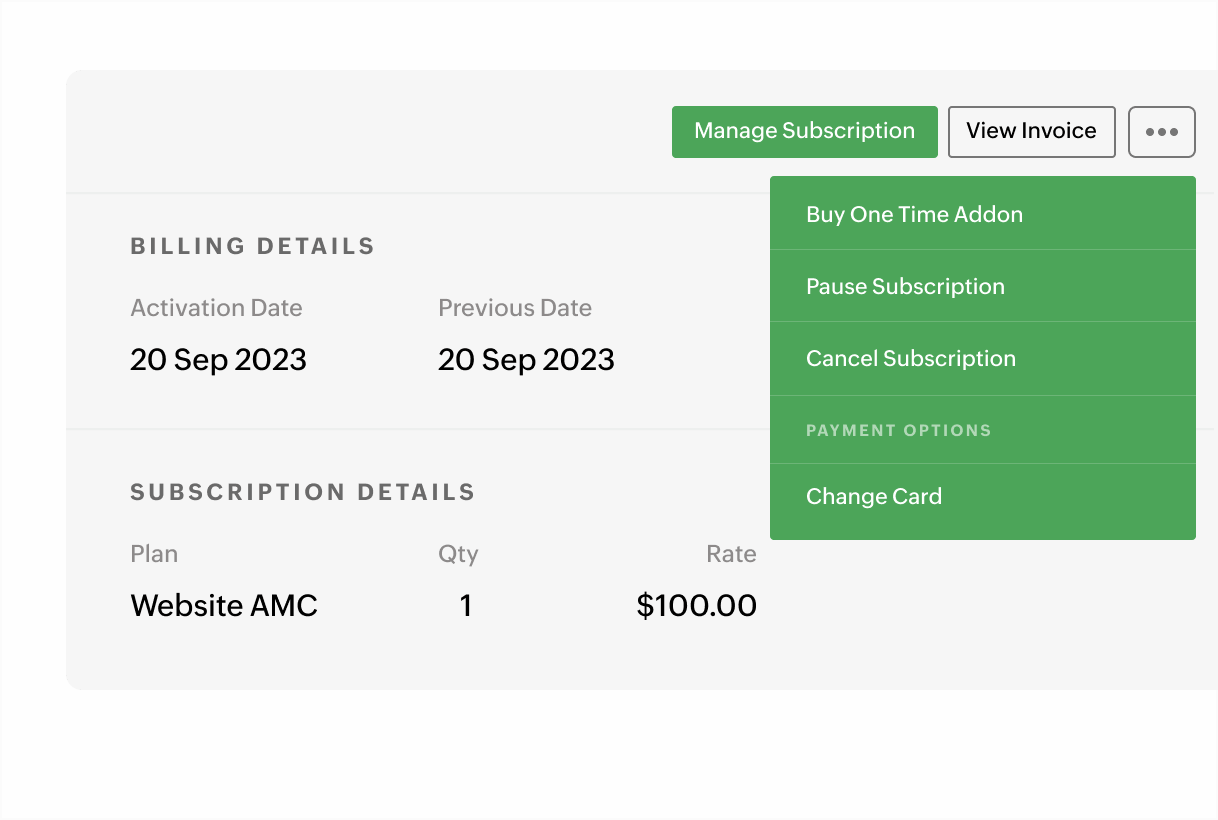Select the $100.00 rate amount
The image size is (1218, 820).
point(696,605)
